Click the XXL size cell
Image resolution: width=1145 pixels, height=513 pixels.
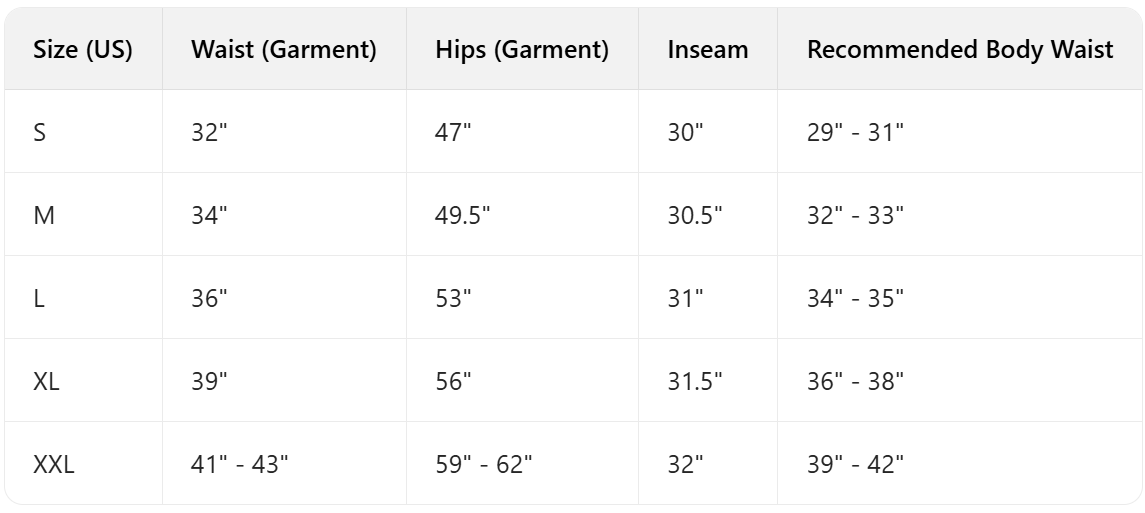54,464
